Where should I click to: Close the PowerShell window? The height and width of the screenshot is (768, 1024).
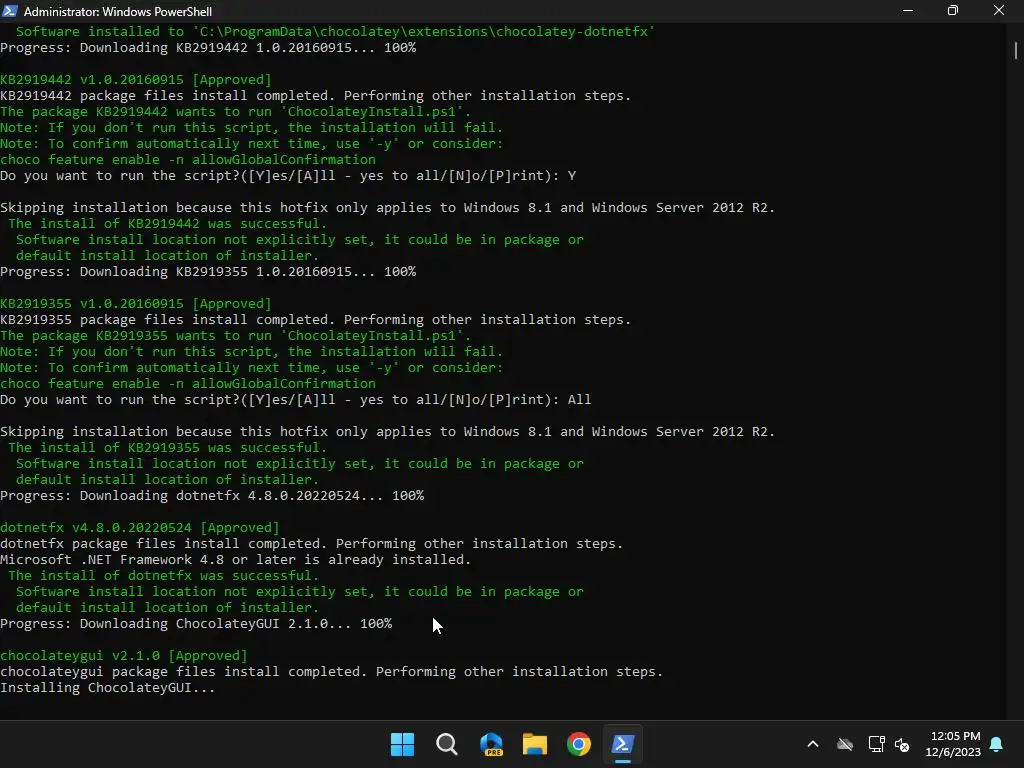[x=999, y=10]
